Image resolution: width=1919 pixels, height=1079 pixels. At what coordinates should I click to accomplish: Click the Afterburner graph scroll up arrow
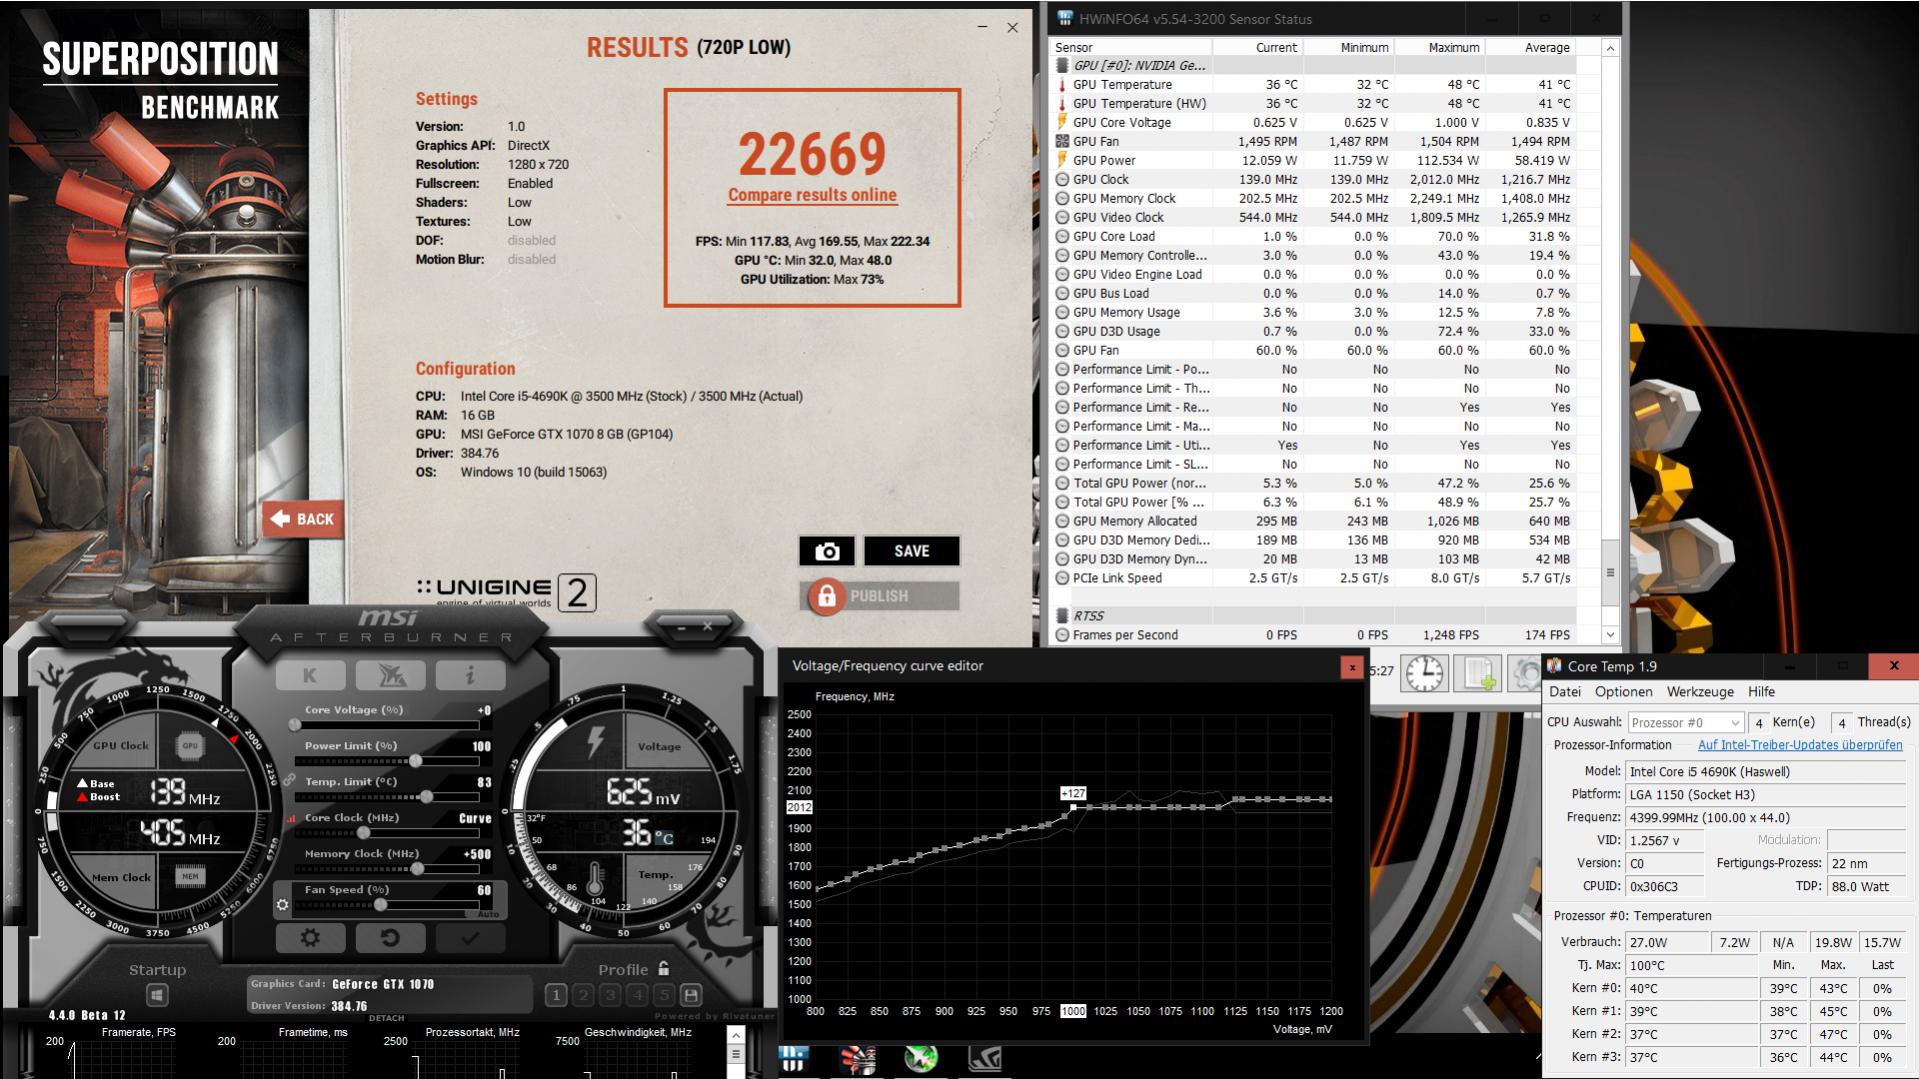coord(735,1035)
